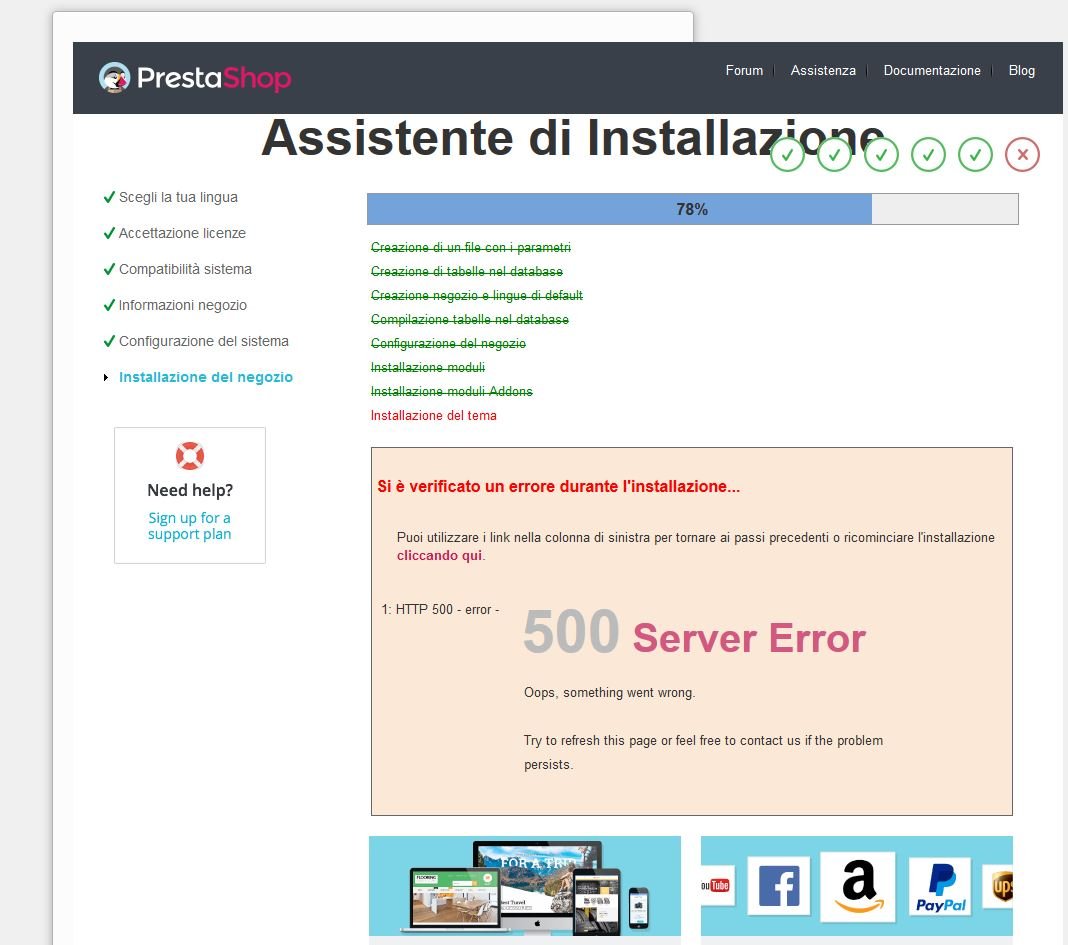This screenshot has width=1068, height=945.
Task: Click the Installazione moduli task line
Action: (428, 367)
